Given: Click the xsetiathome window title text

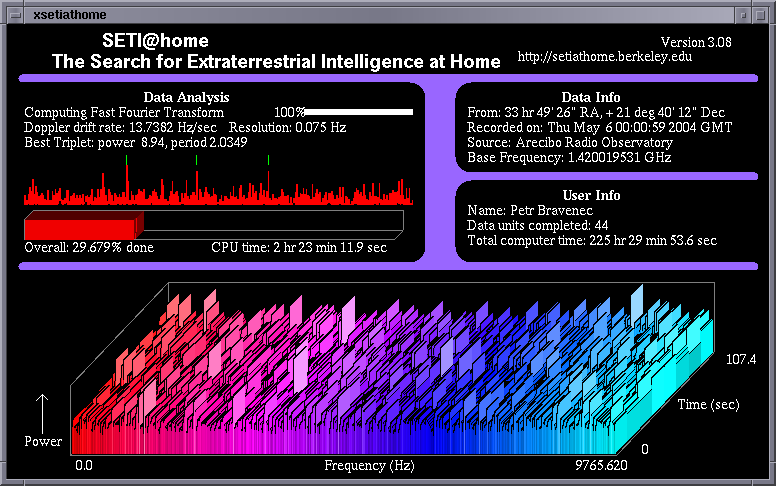Looking at the screenshot, I should pyautogui.click(x=70, y=15).
